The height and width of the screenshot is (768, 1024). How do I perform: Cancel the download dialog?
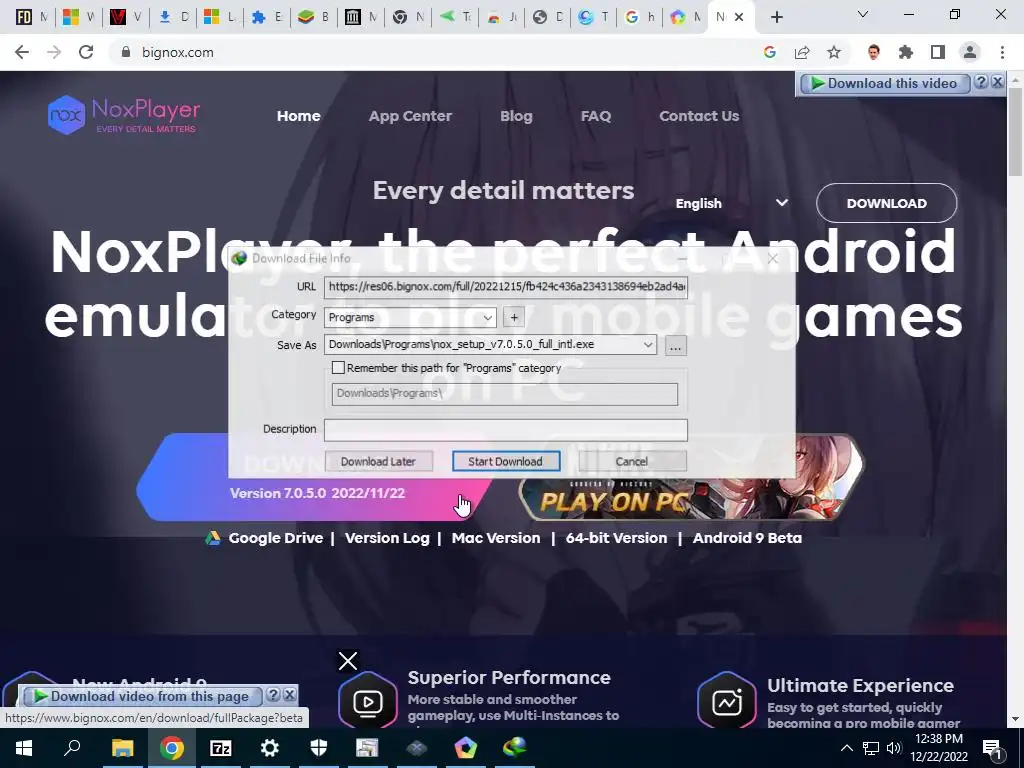tap(632, 461)
